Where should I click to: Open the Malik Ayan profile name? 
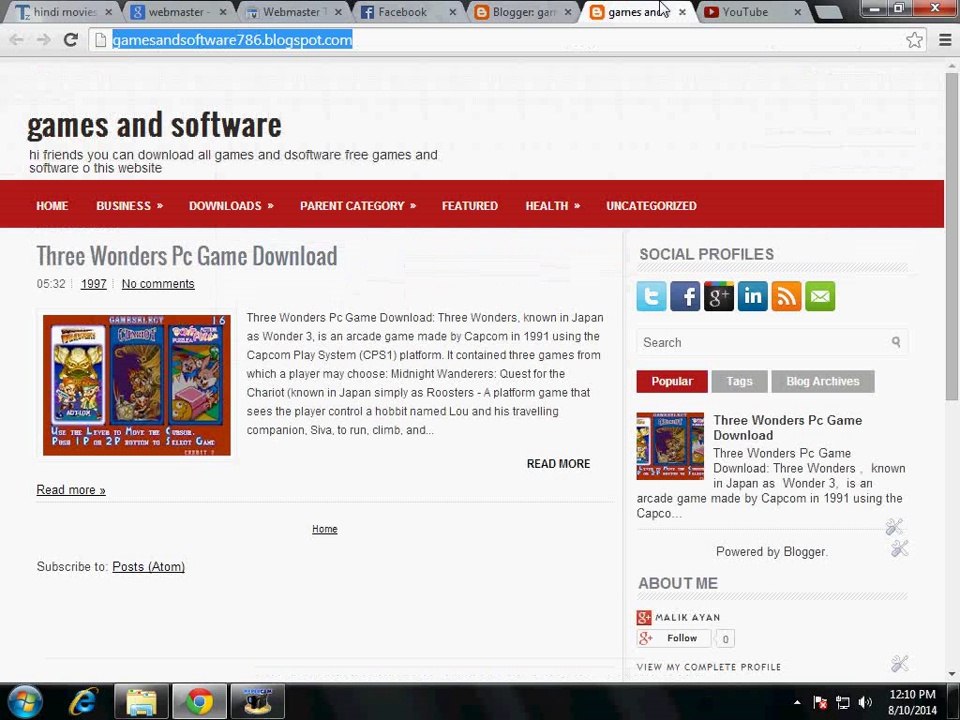[688, 617]
